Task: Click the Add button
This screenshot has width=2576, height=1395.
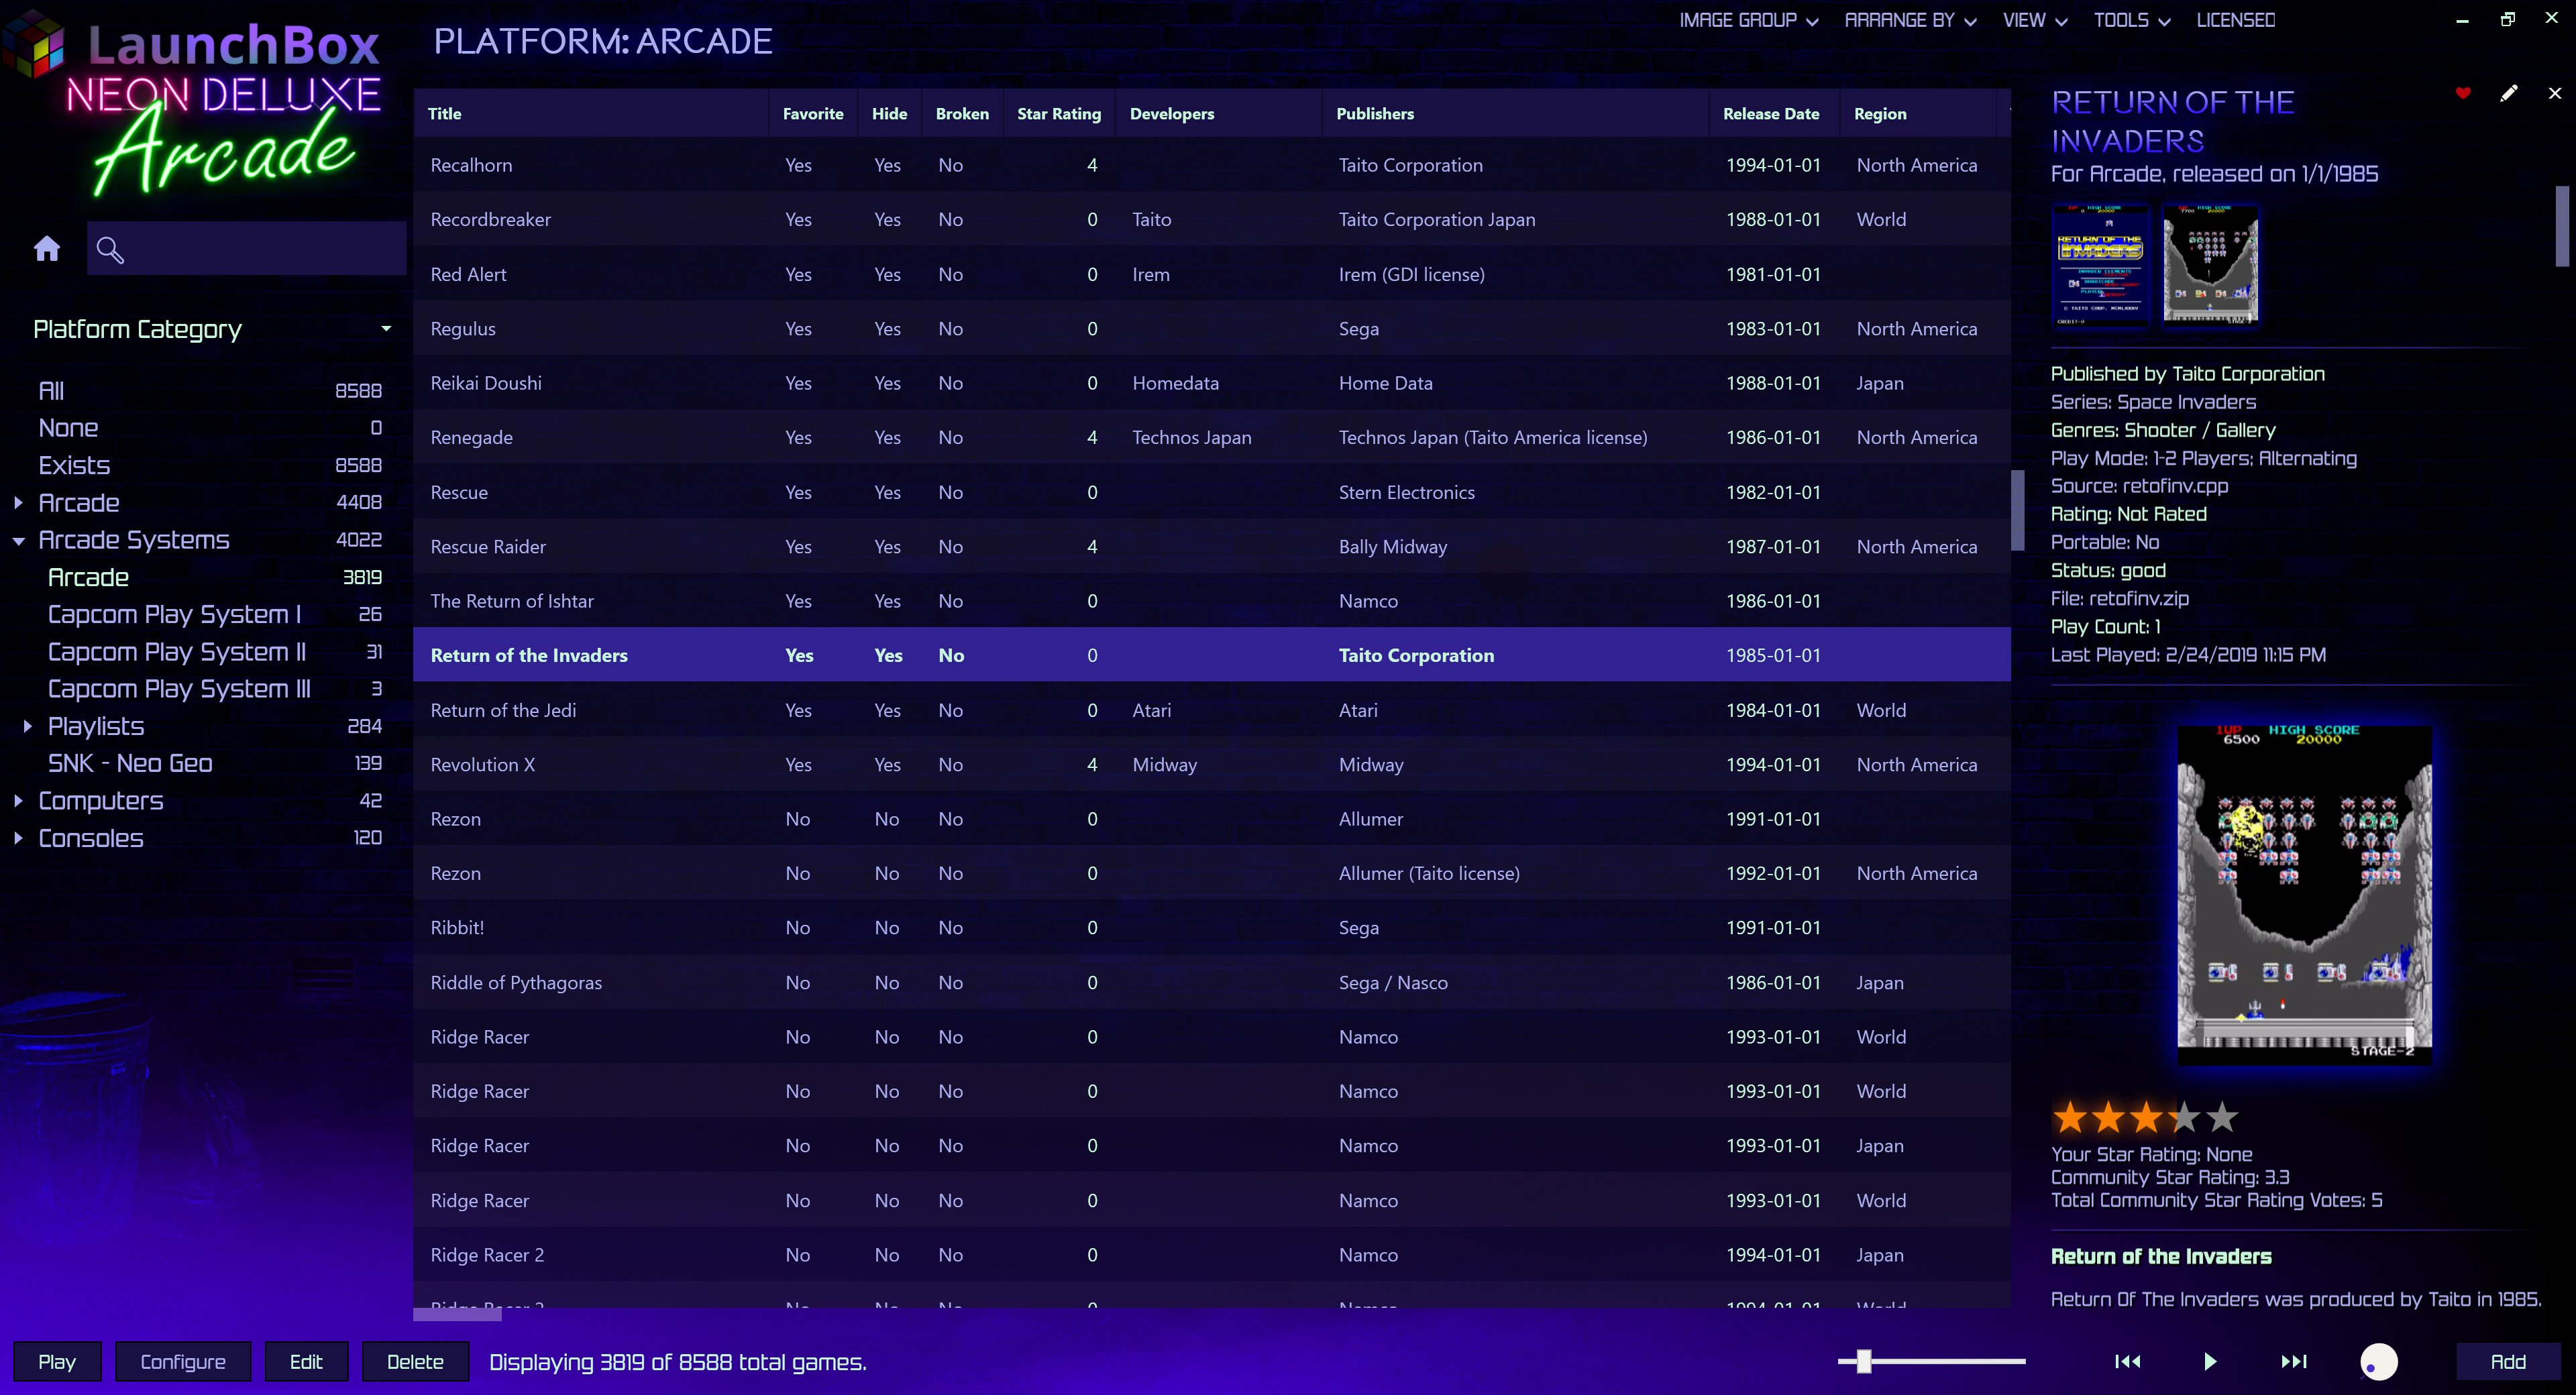Action: tap(2507, 1361)
